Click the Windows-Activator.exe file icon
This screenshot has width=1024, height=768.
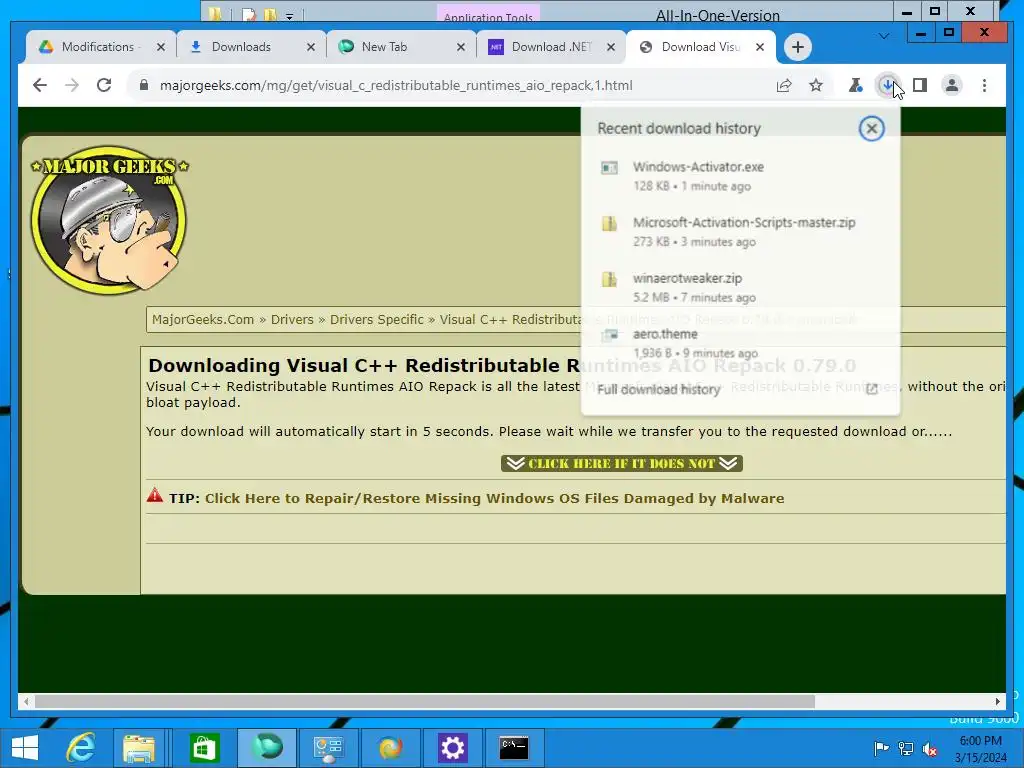coord(609,168)
